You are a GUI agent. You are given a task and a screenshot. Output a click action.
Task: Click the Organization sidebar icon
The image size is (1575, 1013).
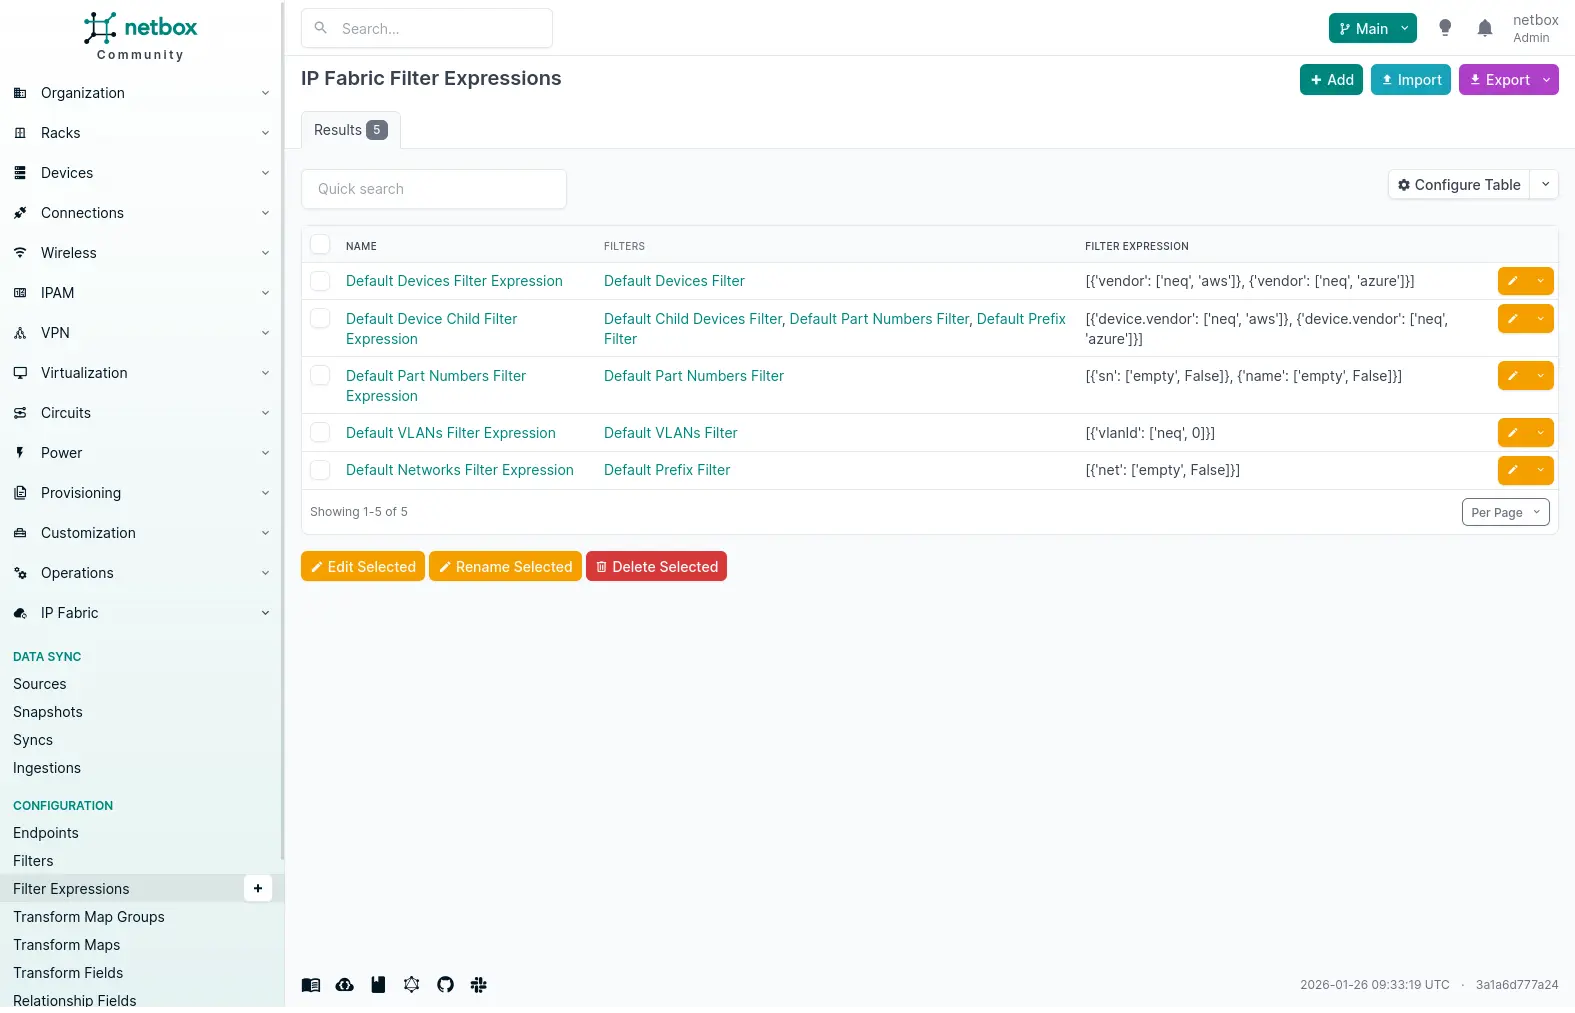click(x=20, y=93)
